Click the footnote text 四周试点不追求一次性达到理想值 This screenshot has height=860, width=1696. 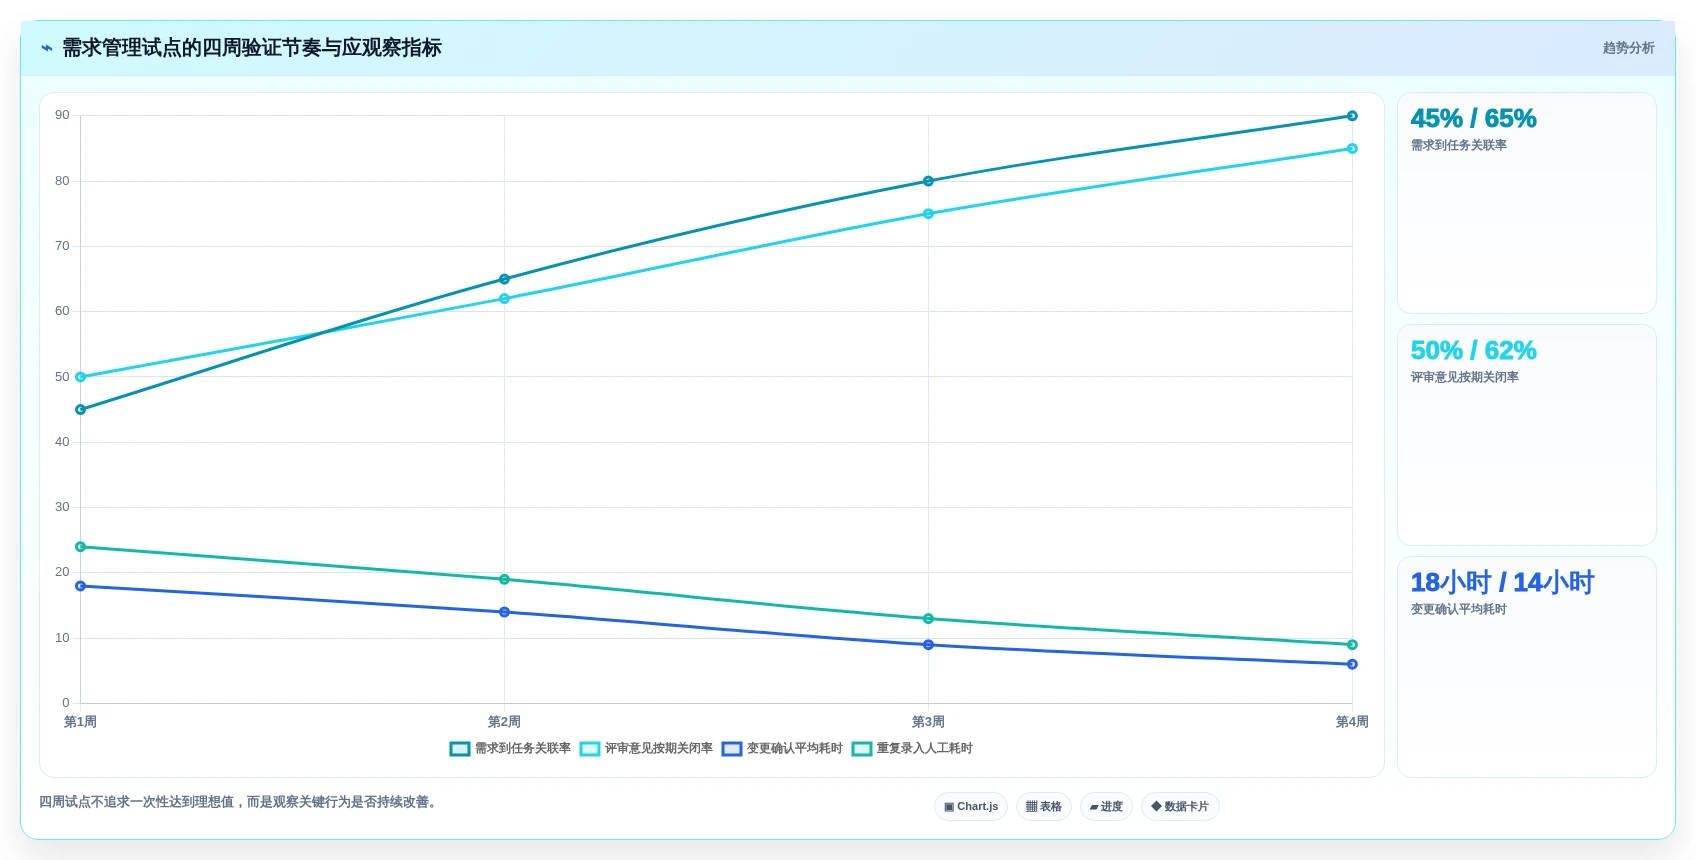coord(135,802)
